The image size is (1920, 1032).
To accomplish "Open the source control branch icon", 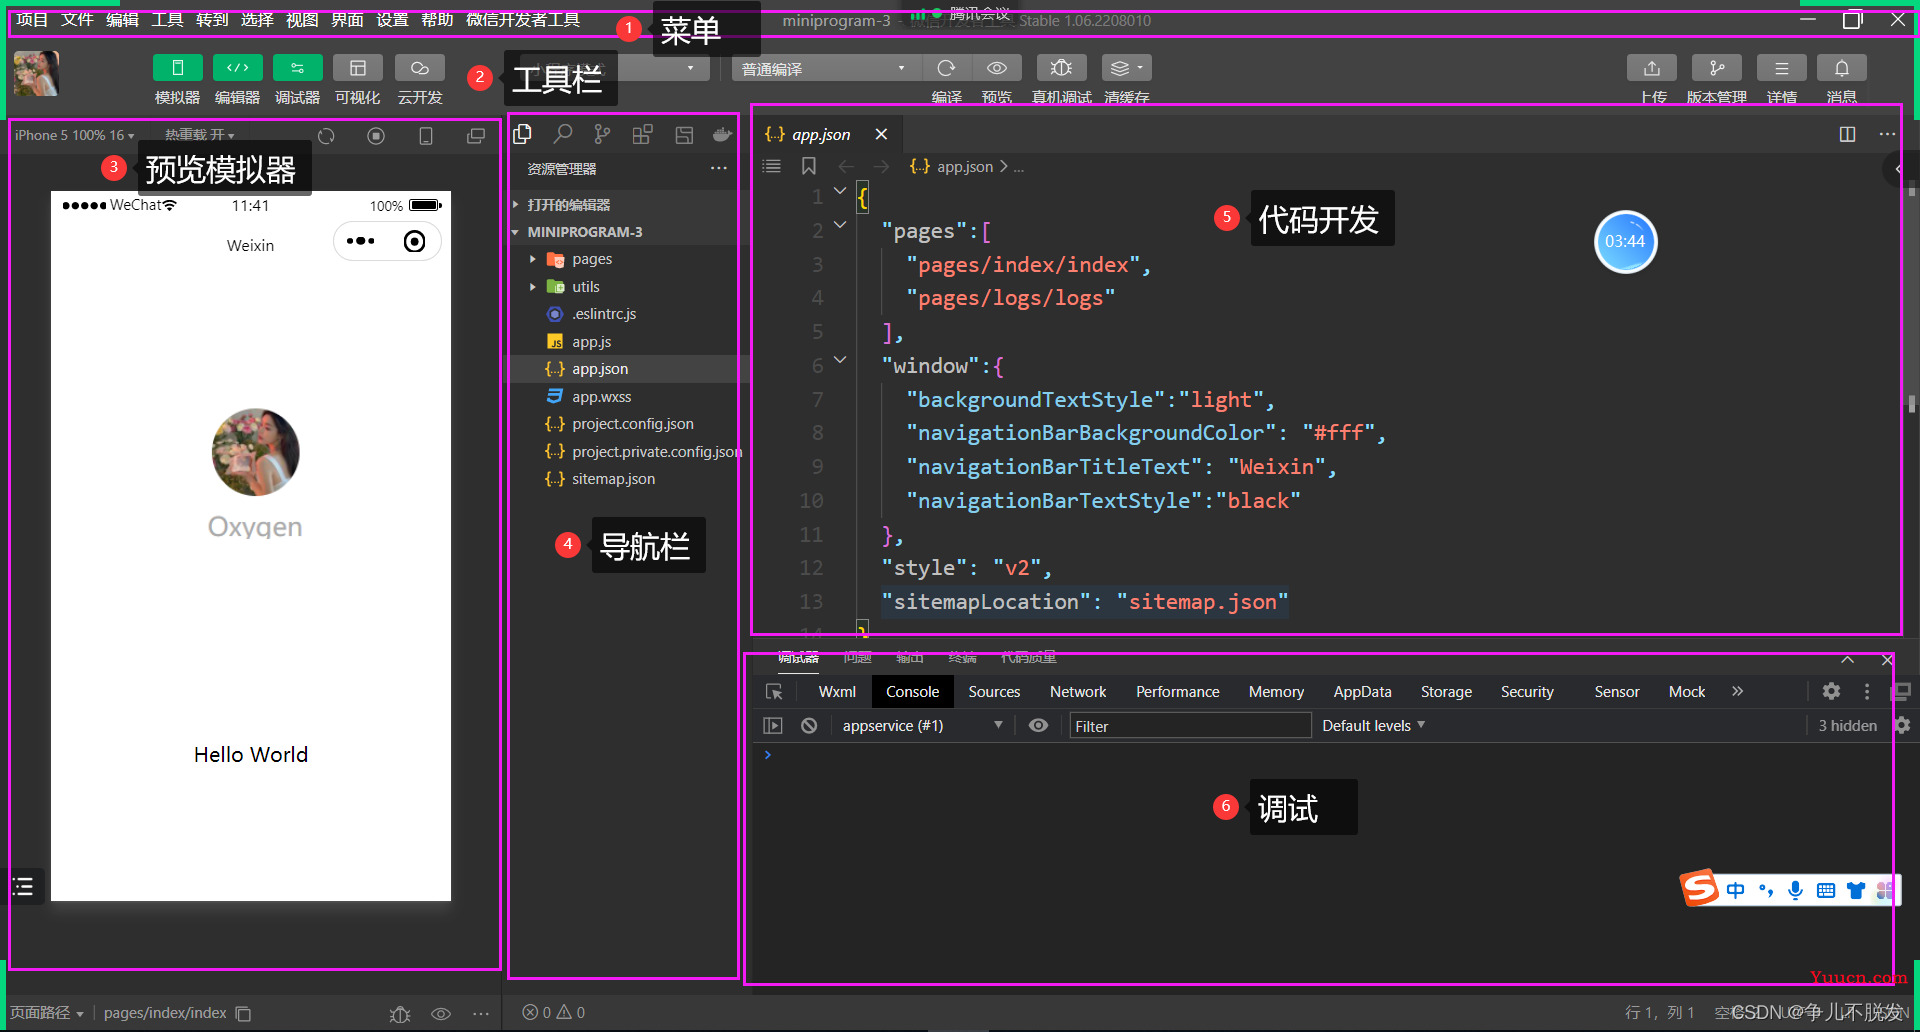I will (x=602, y=134).
